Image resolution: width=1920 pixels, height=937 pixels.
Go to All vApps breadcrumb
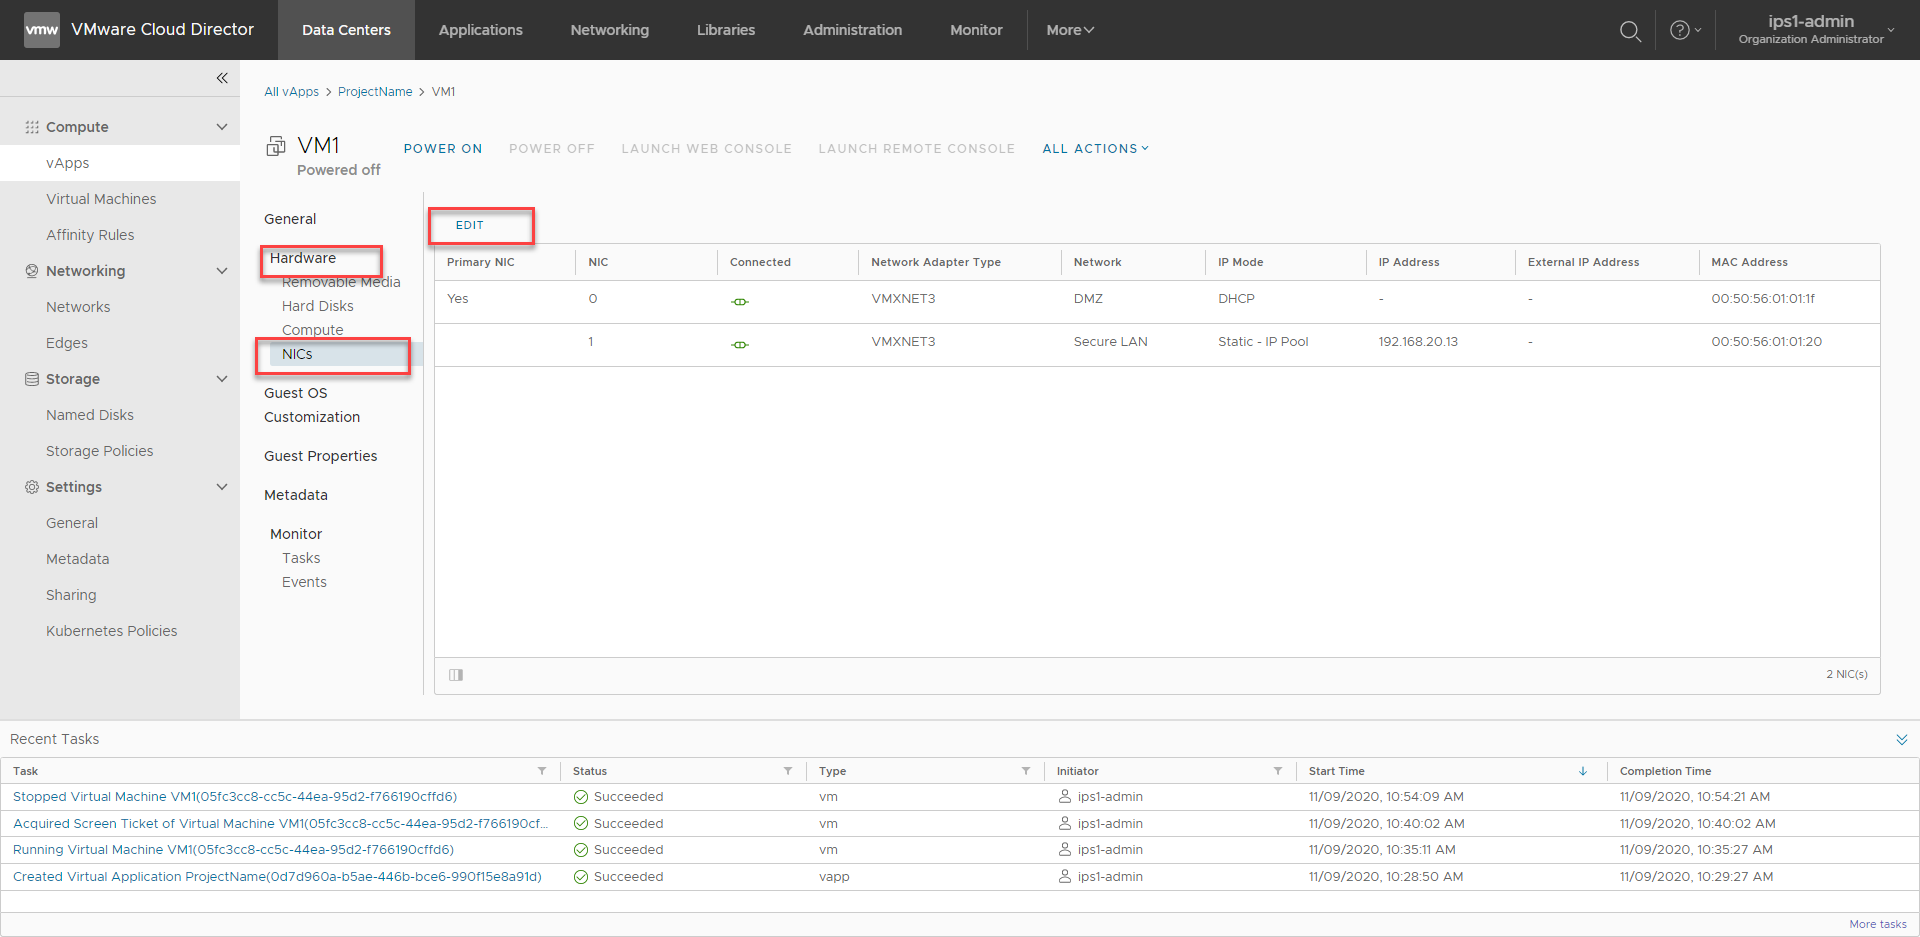[291, 92]
